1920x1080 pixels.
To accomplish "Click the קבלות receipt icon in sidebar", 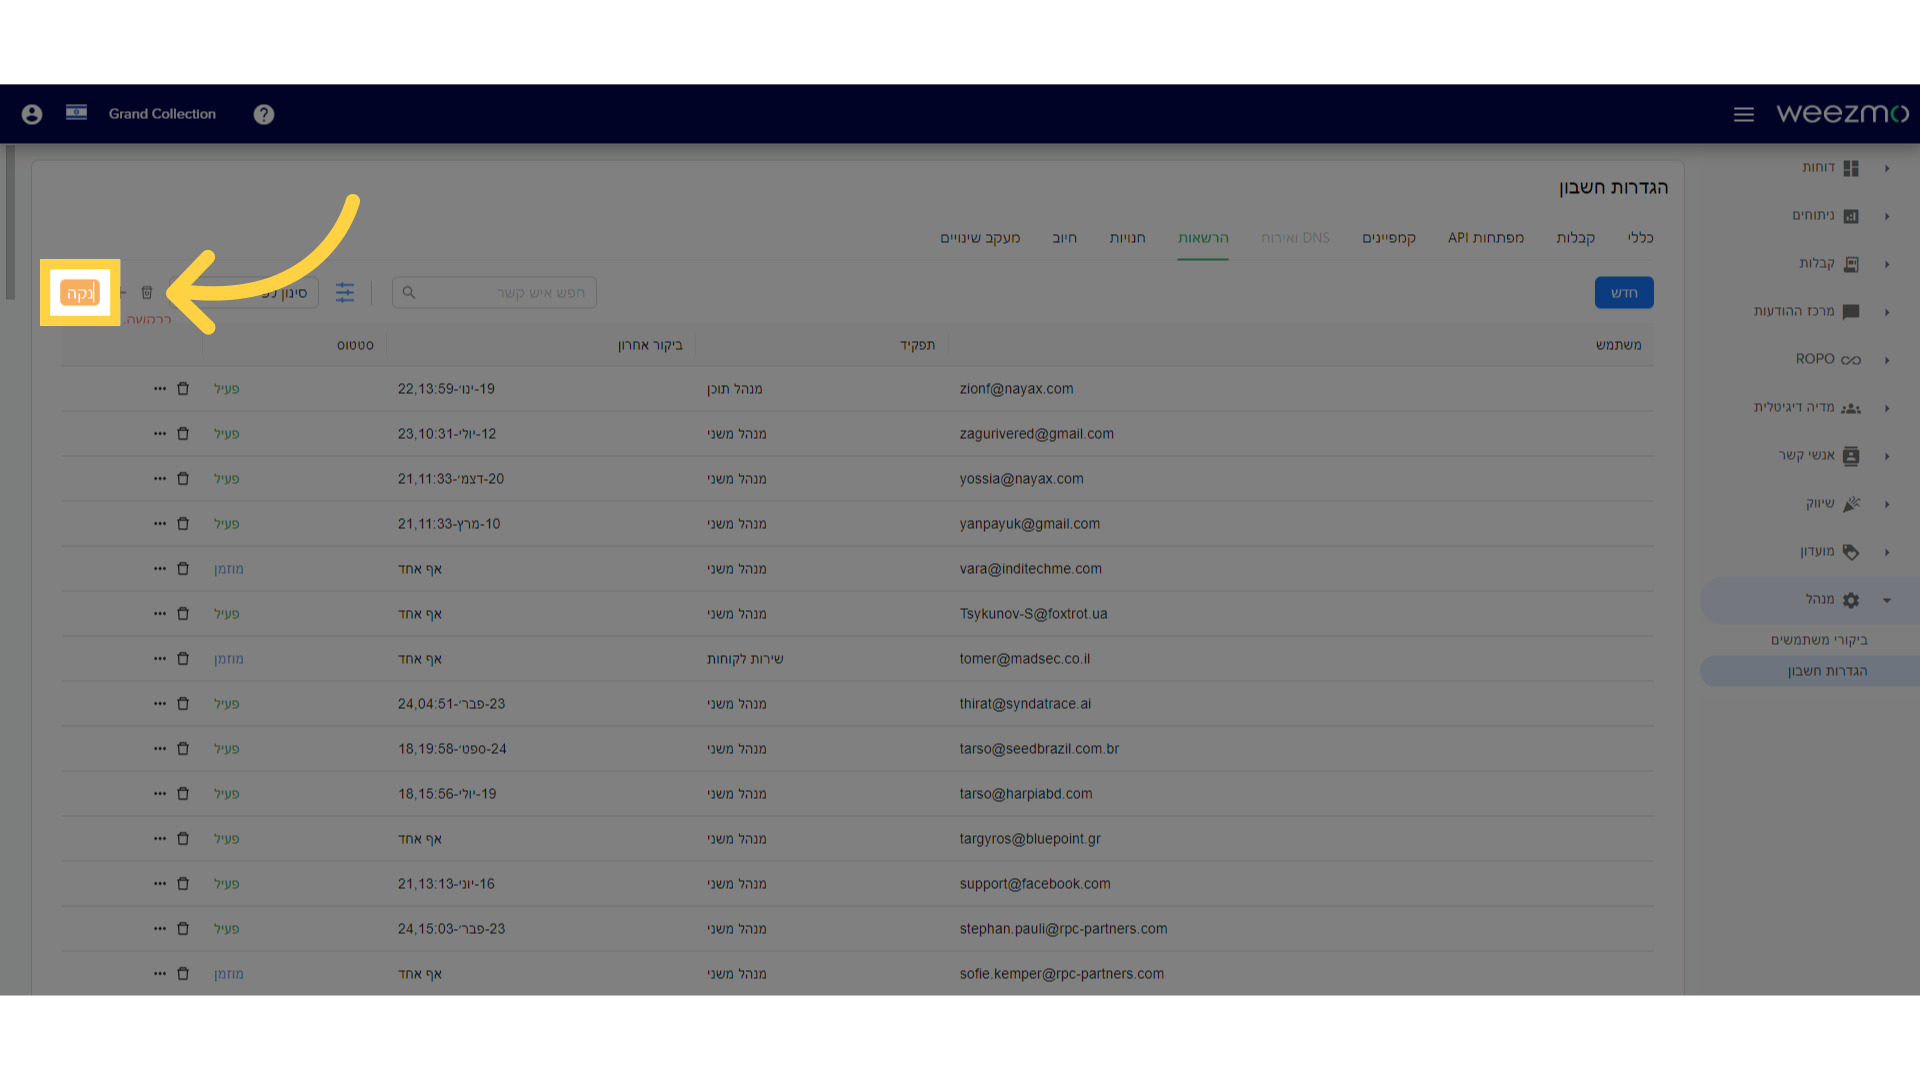I will (x=1851, y=264).
